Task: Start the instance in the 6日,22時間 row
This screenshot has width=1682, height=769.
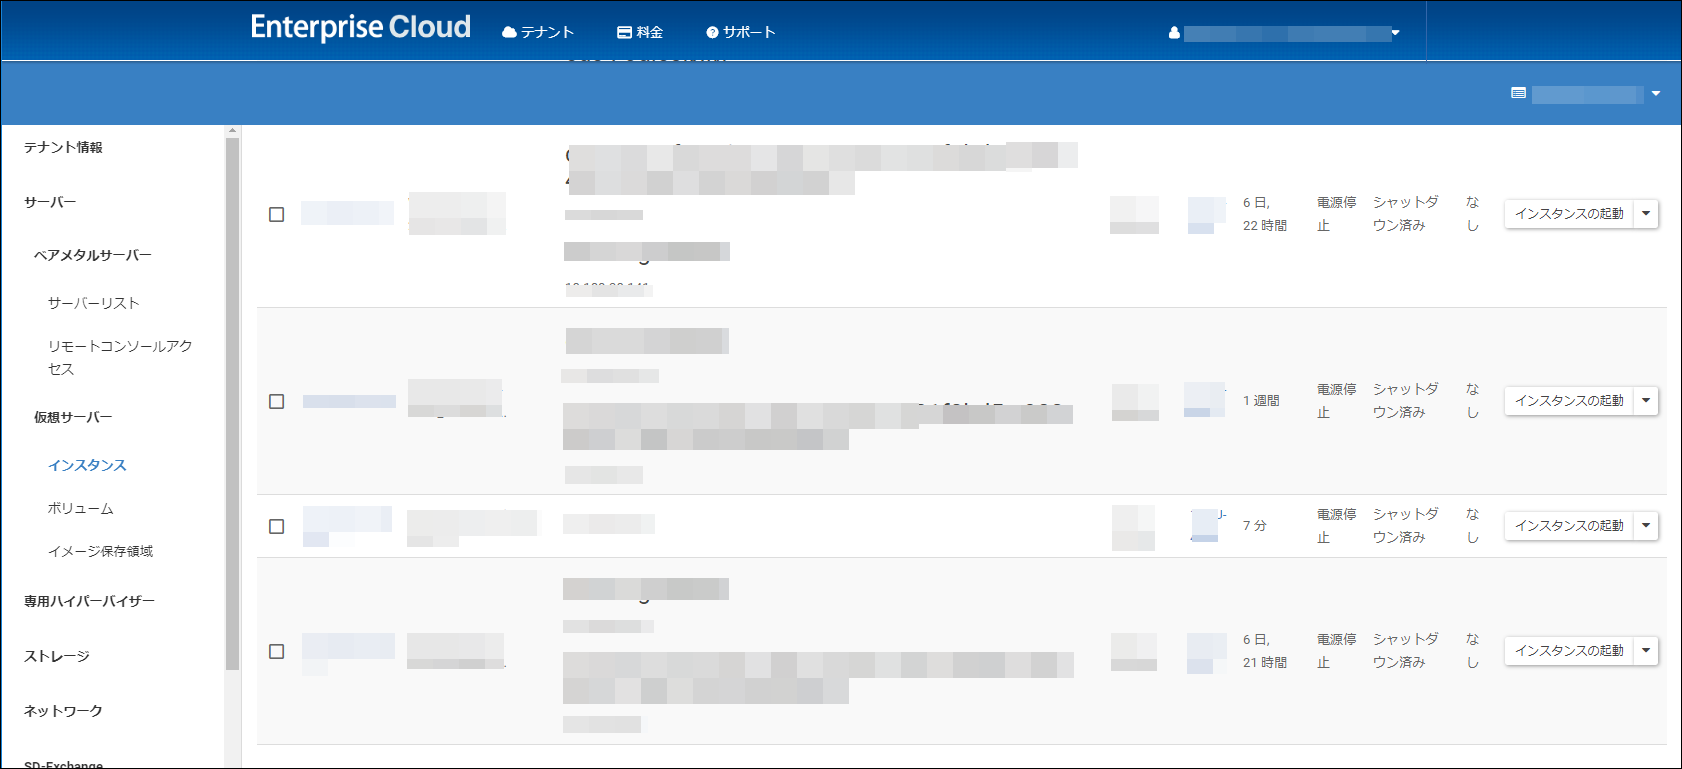Action: 1569,214
